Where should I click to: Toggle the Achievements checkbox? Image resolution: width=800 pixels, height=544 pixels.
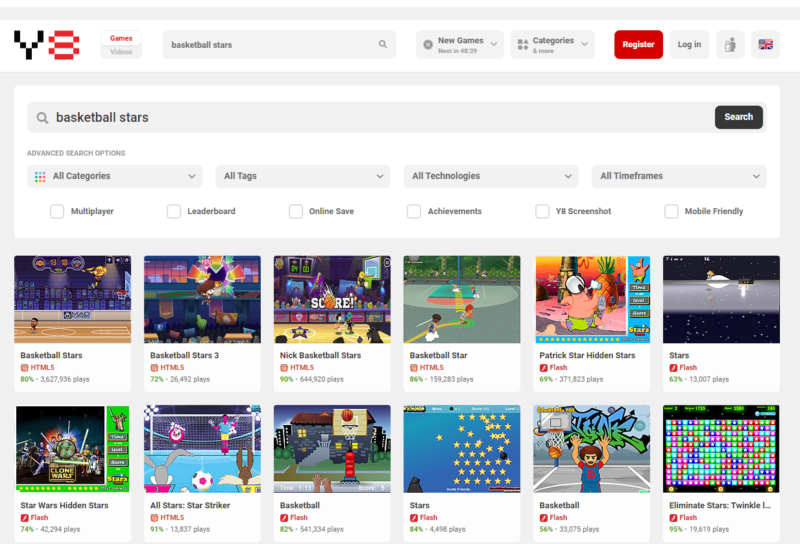(x=414, y=211)
